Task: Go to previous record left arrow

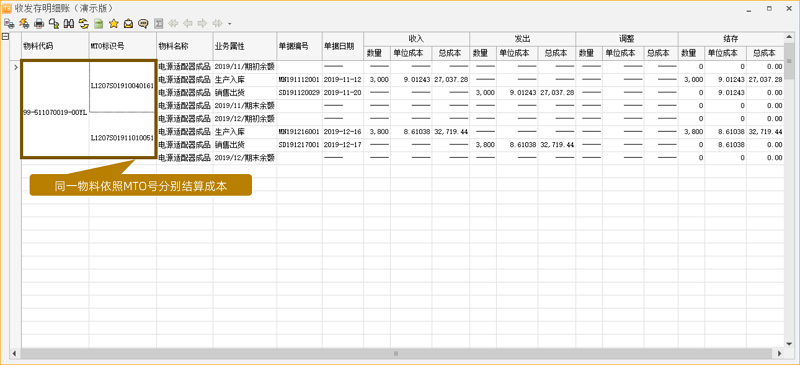Action: tap(188, 23)
